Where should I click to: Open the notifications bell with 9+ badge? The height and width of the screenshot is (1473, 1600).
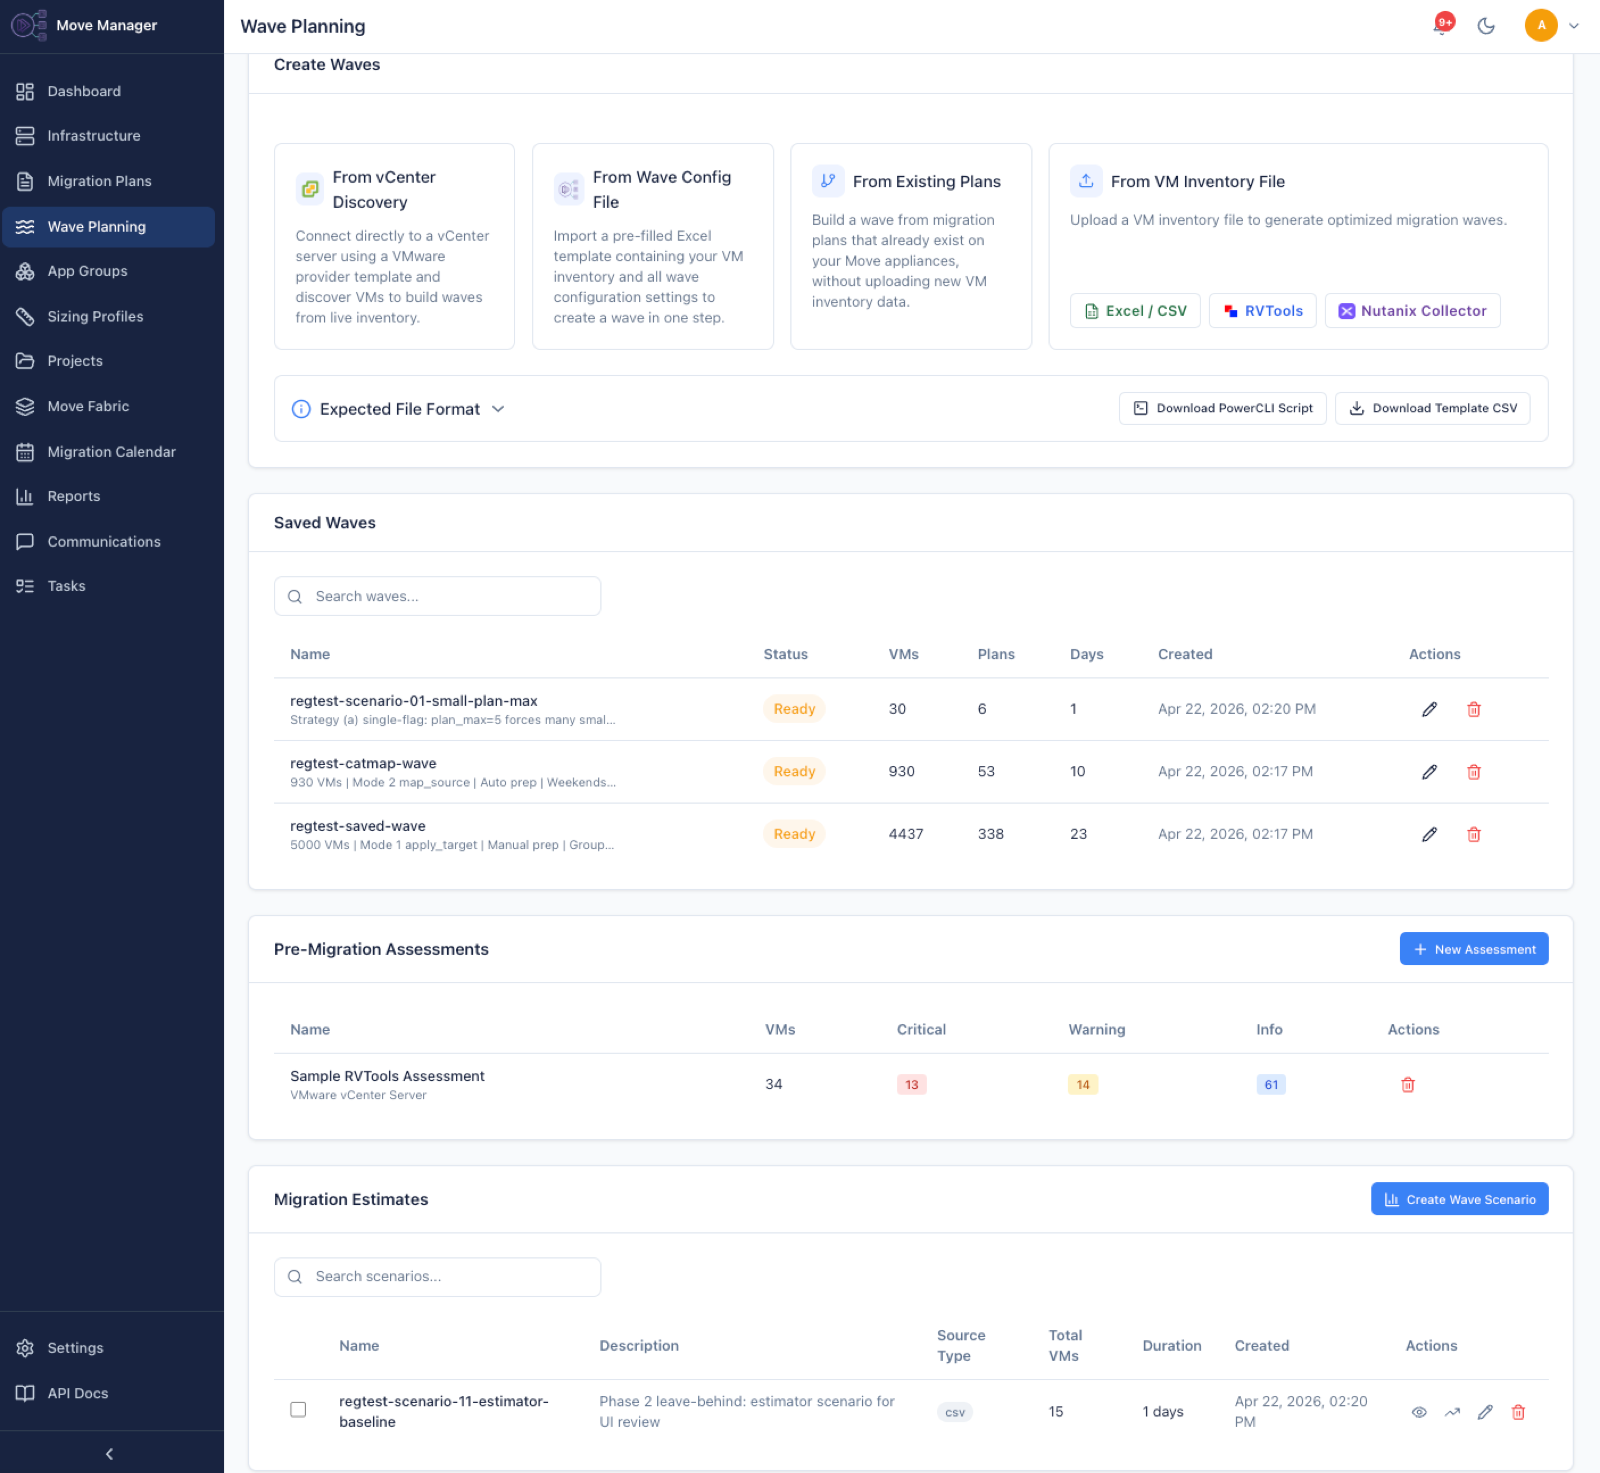[x=1442, y=25]
